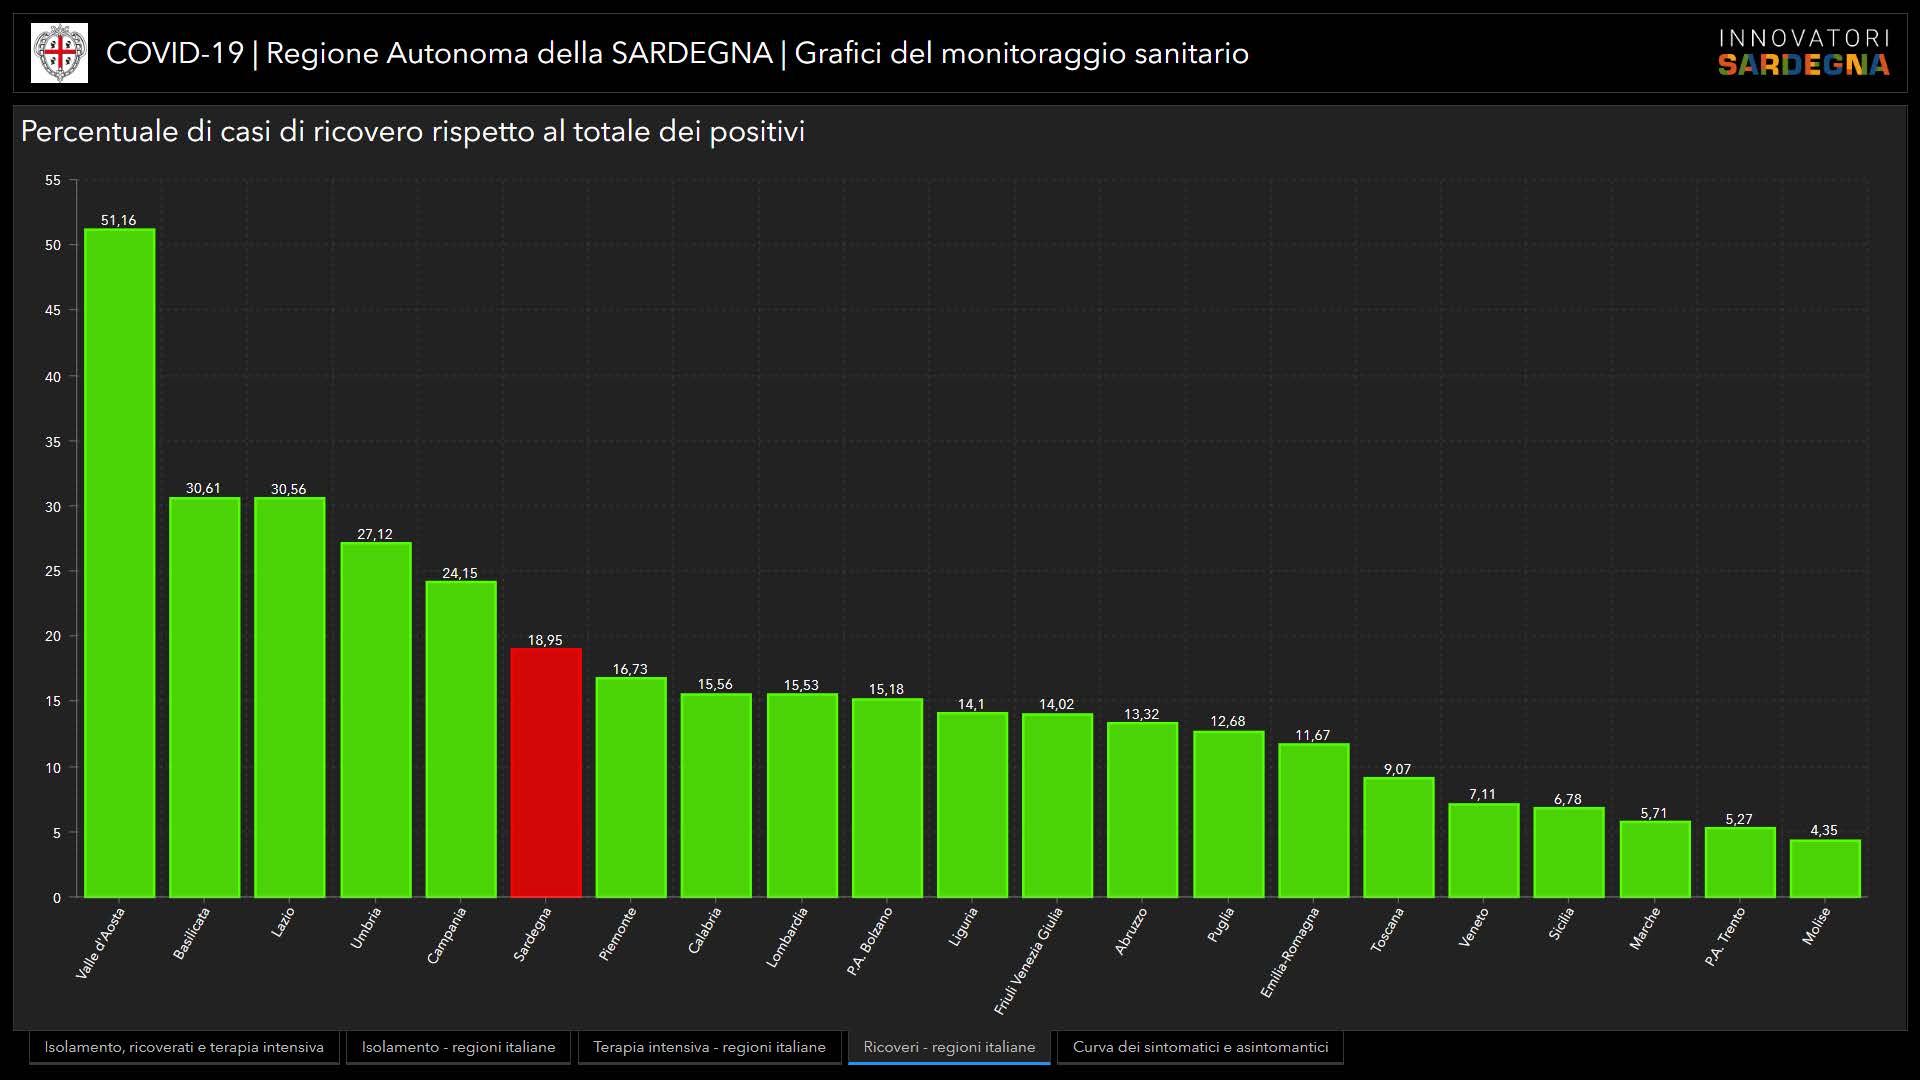
Task: Click the Campania bar
Action: coord(460,739)
